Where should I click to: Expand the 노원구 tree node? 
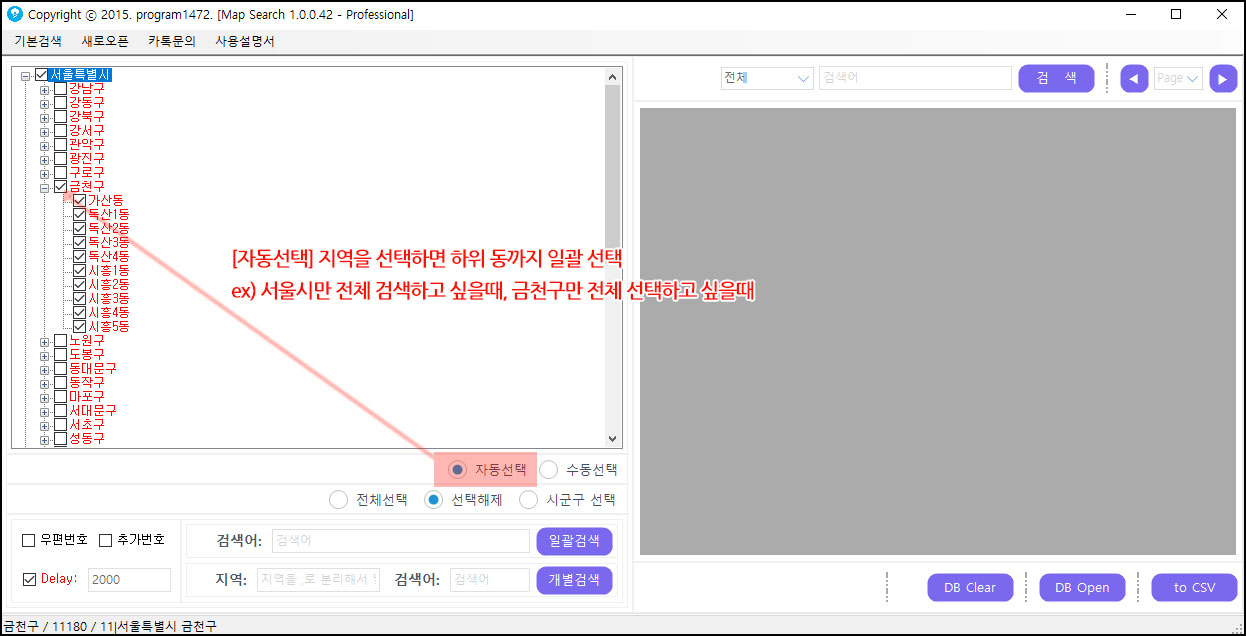44,341
